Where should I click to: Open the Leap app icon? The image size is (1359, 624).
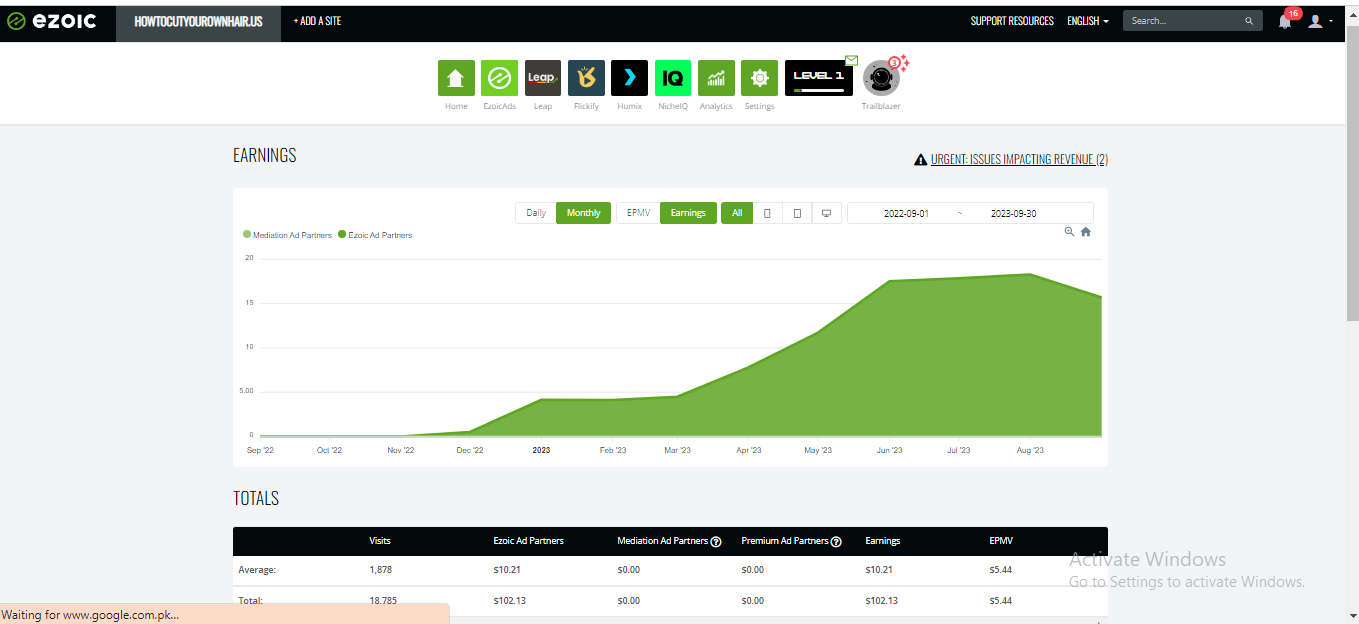[543, 78]
